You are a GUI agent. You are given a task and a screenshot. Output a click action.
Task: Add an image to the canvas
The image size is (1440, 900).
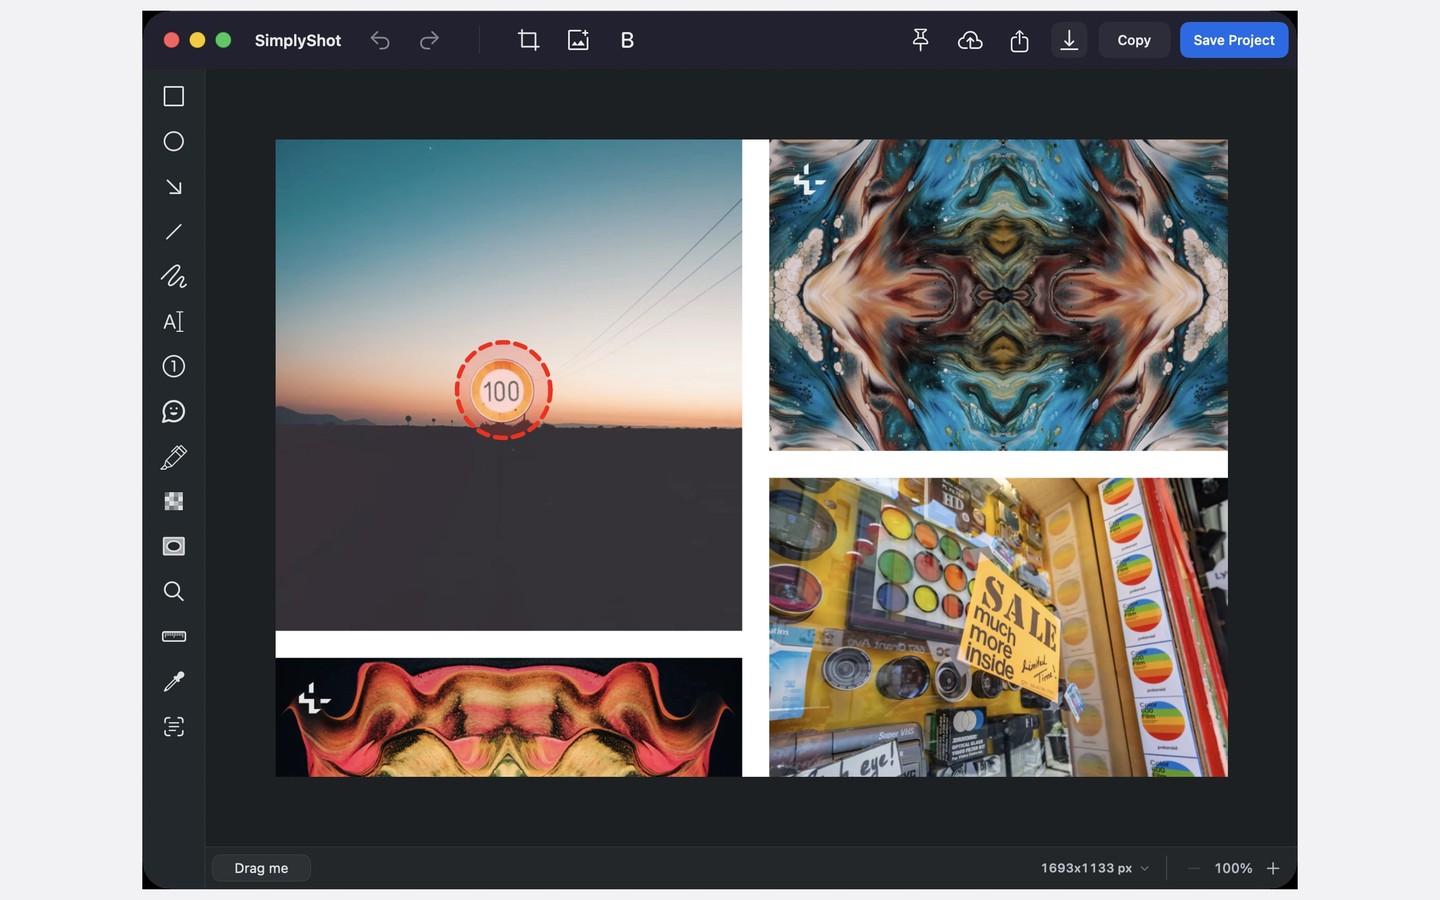pyautogui.click(x=578, y=40)
